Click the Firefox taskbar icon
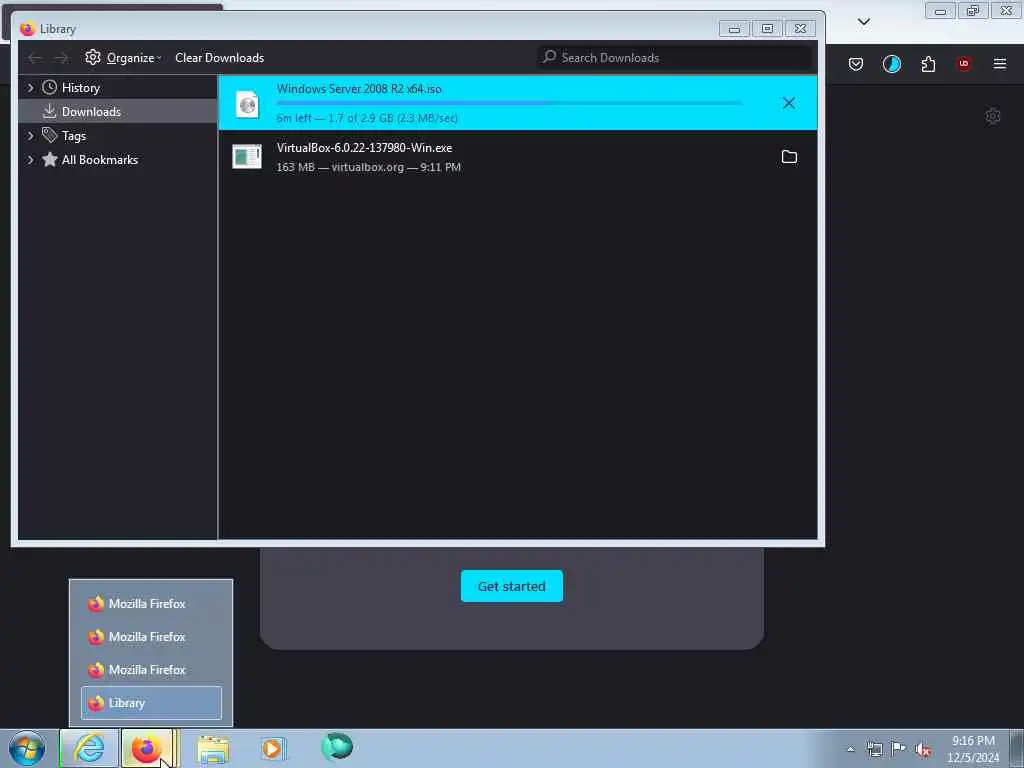This screenshot has height=768, width=1024. tap(147, 748)
